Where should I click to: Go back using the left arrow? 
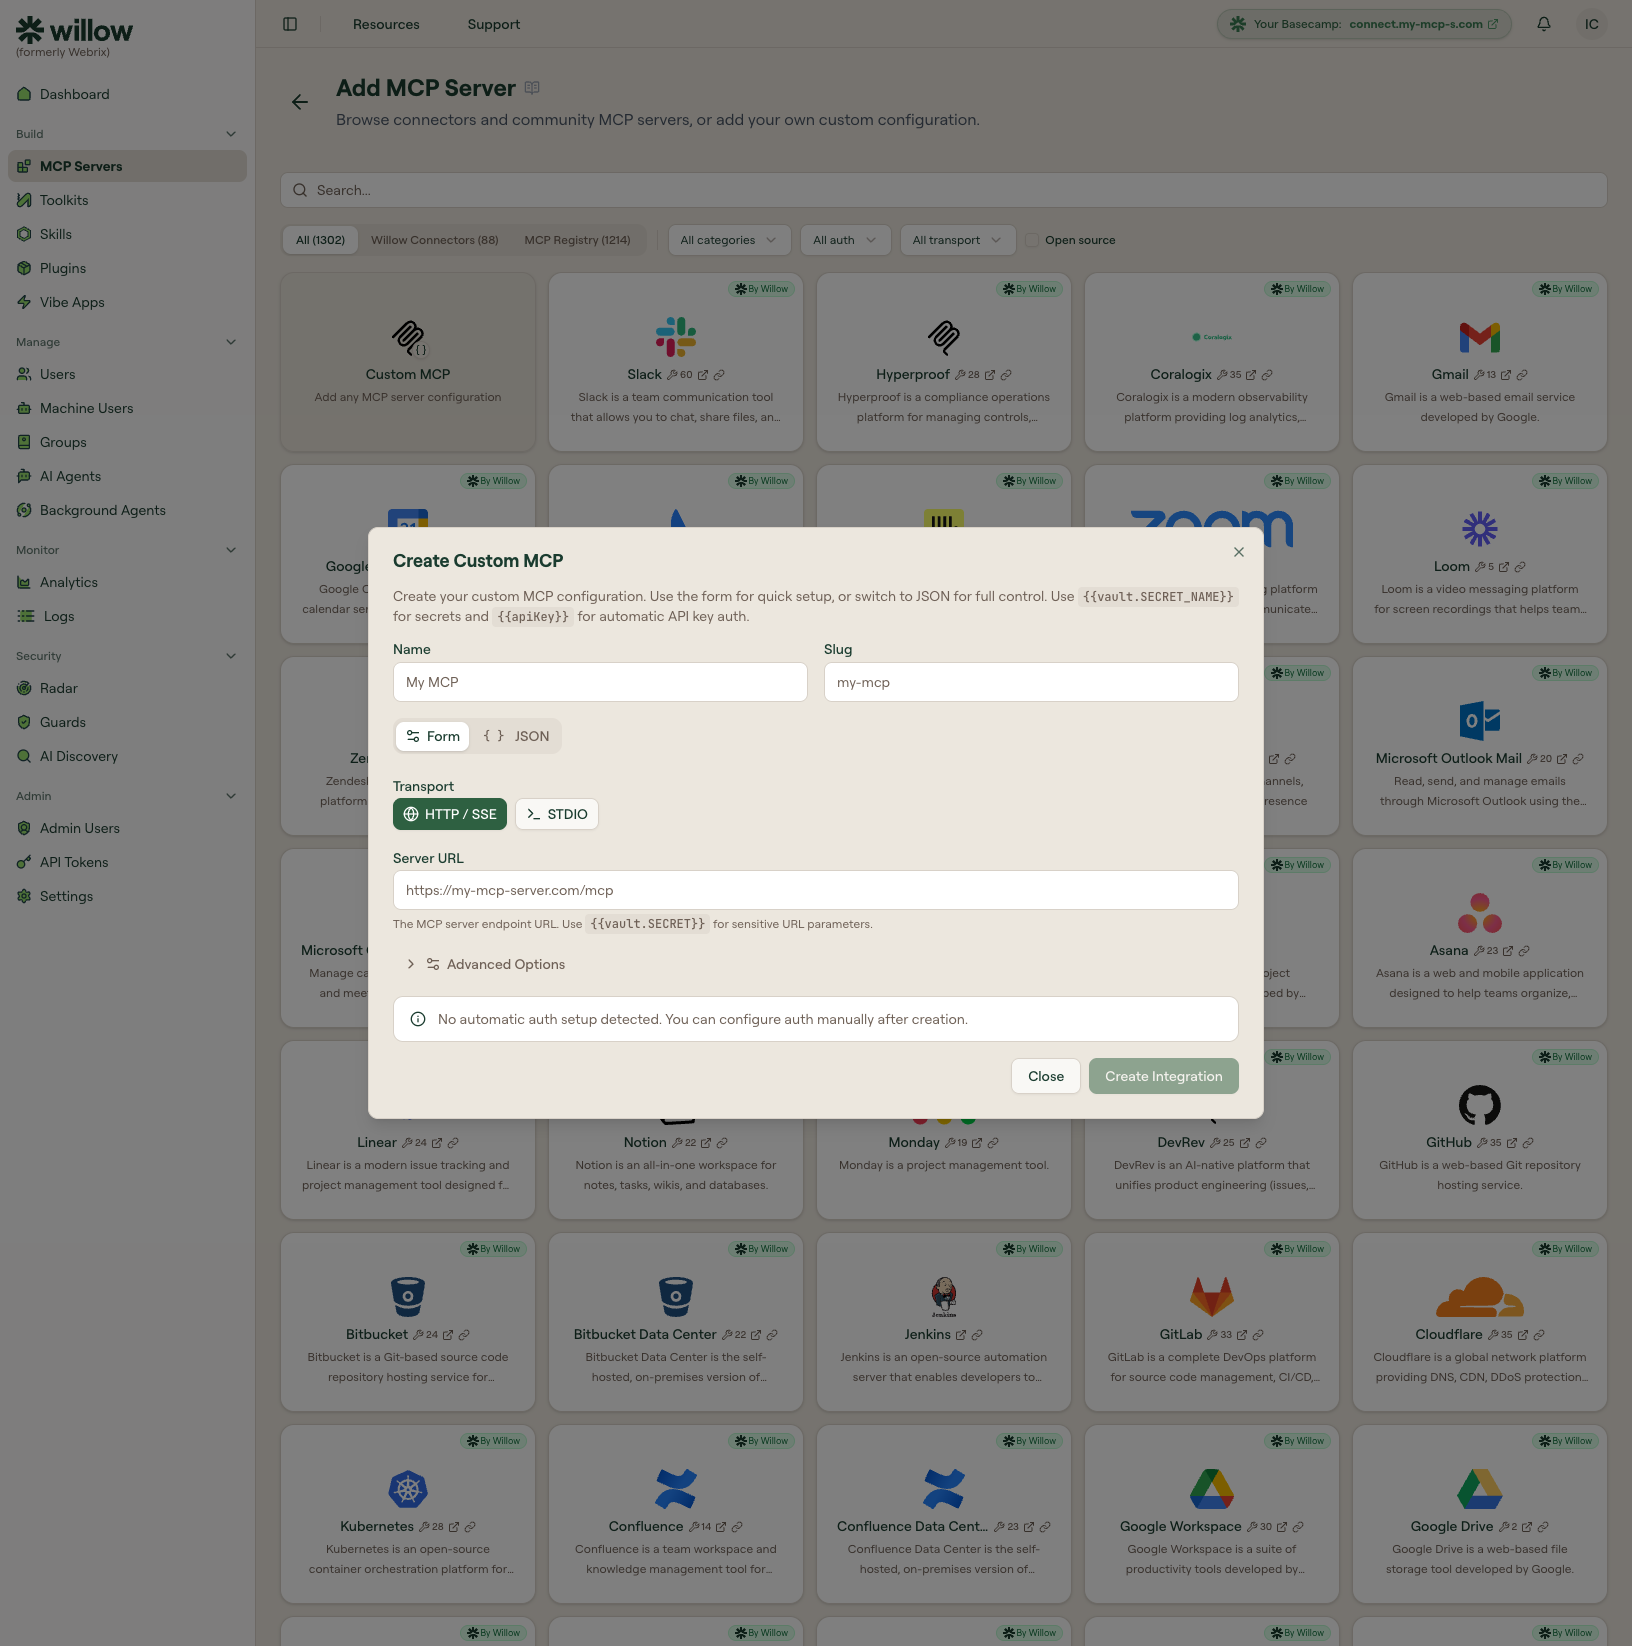click(300, 102)
